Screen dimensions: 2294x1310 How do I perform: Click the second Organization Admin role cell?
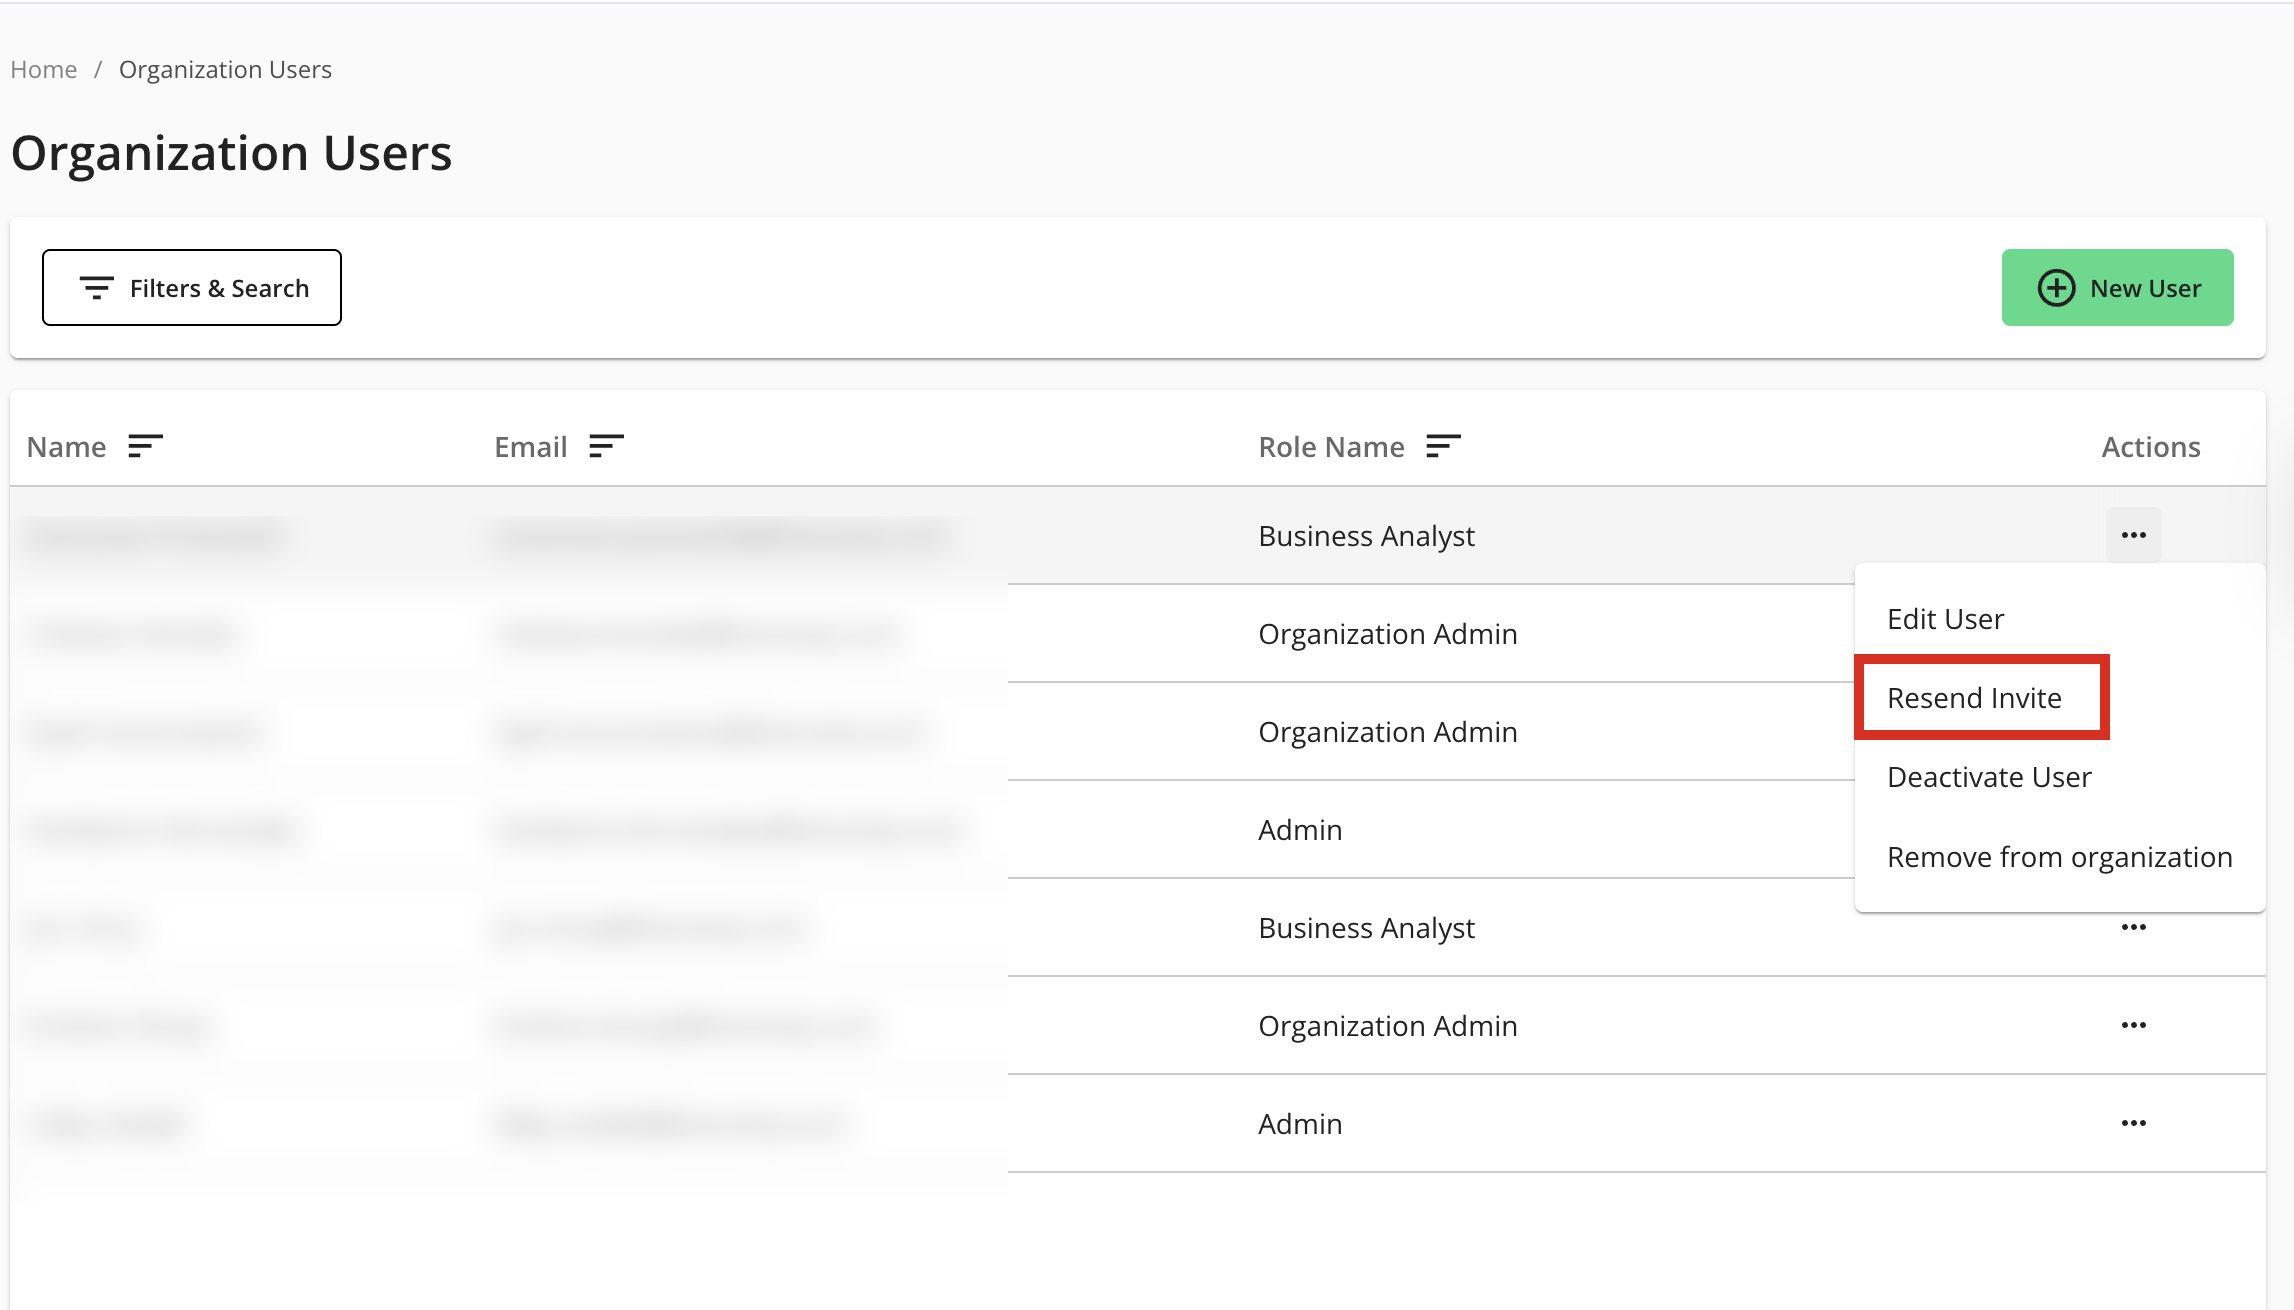1387,732
